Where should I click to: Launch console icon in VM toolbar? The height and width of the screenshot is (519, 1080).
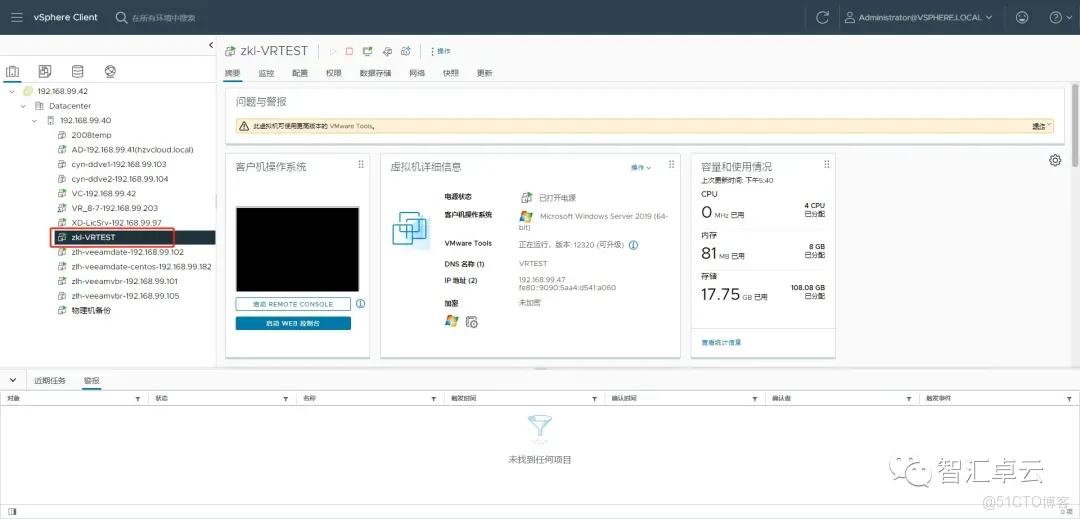click(x=368, y=51)
